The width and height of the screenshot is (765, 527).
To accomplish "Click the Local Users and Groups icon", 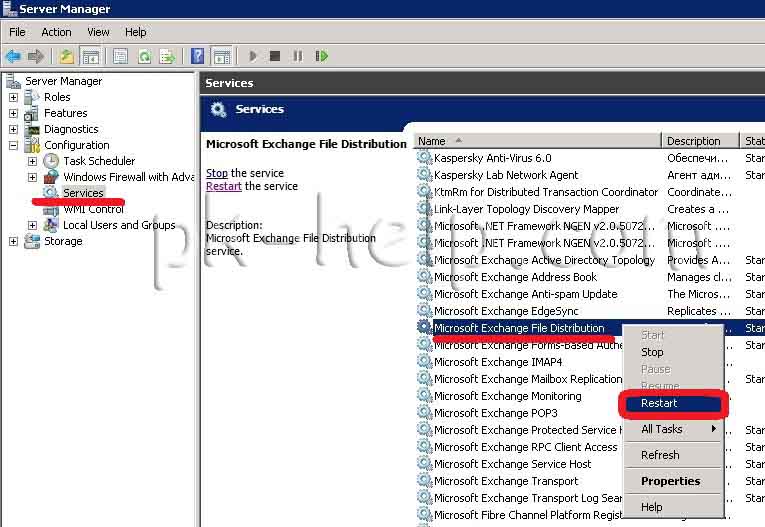I will [51, 225].
